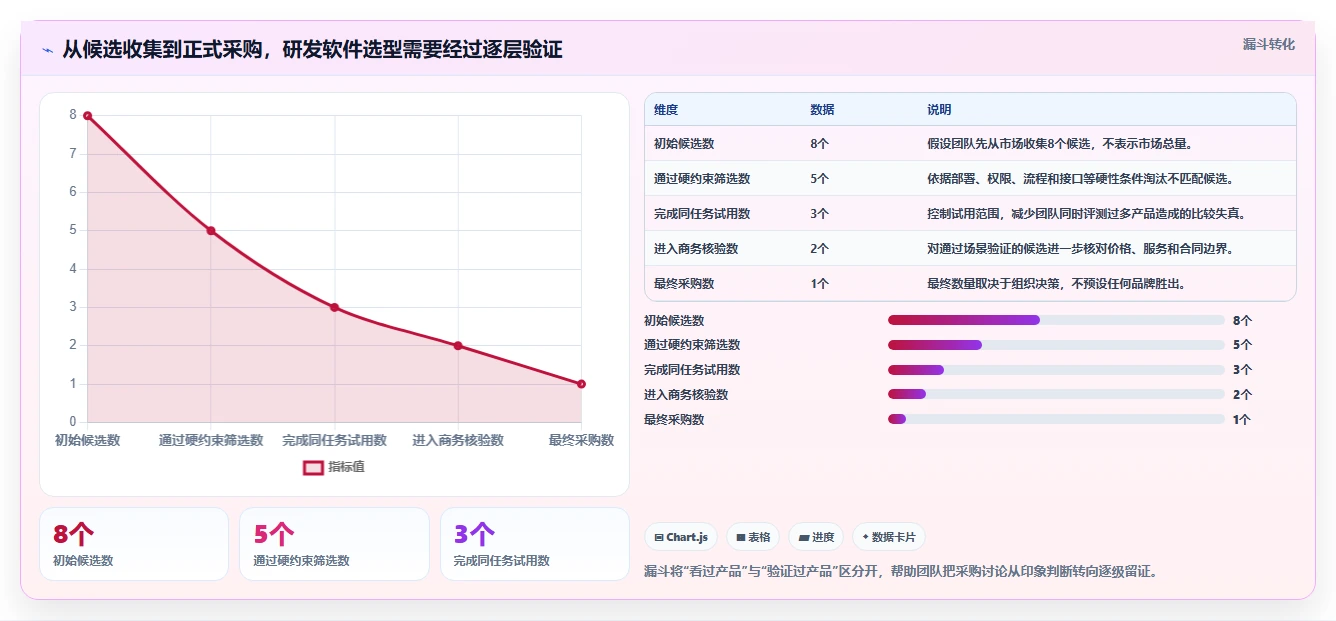Open the 3个 完成同任务试用数 data card
This screenshot has height=621, width=1336.
[535, 544]
